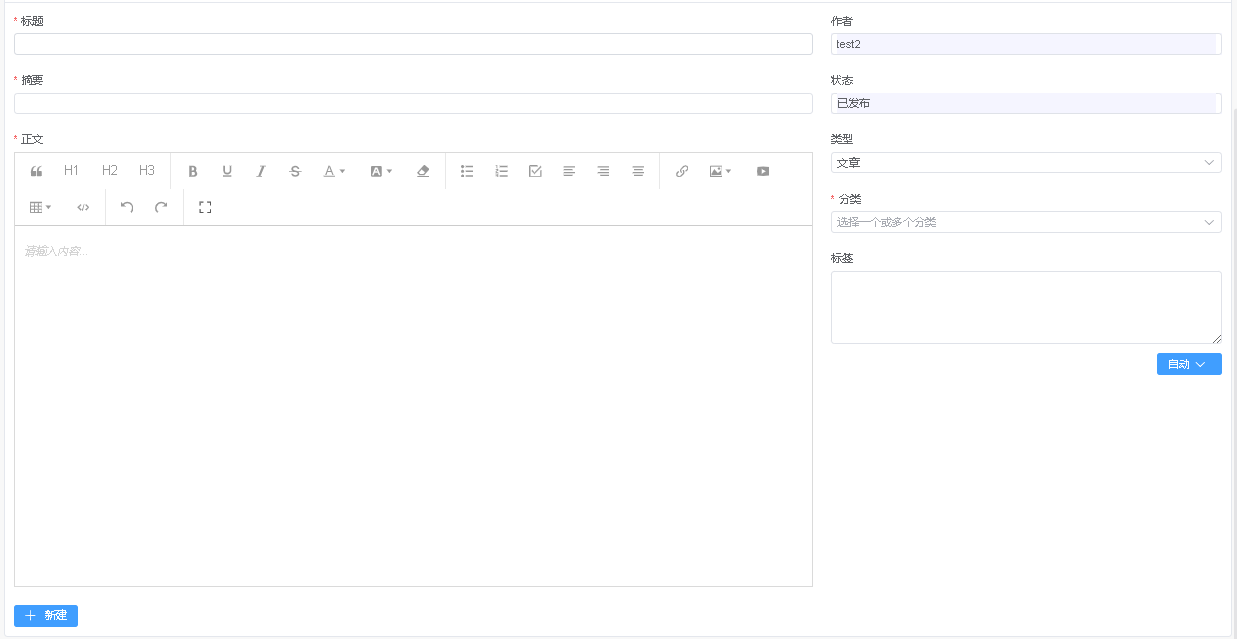Expand the table insertion dropdown
The width and height of the screenshot is (1237, 639).
tap(38, 206)
